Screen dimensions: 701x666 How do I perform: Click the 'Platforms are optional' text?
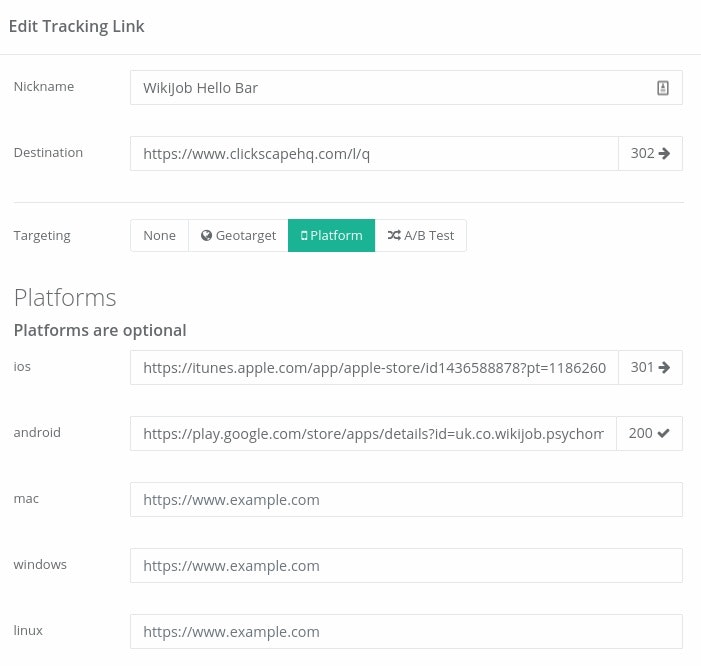[x=100, y=330]
